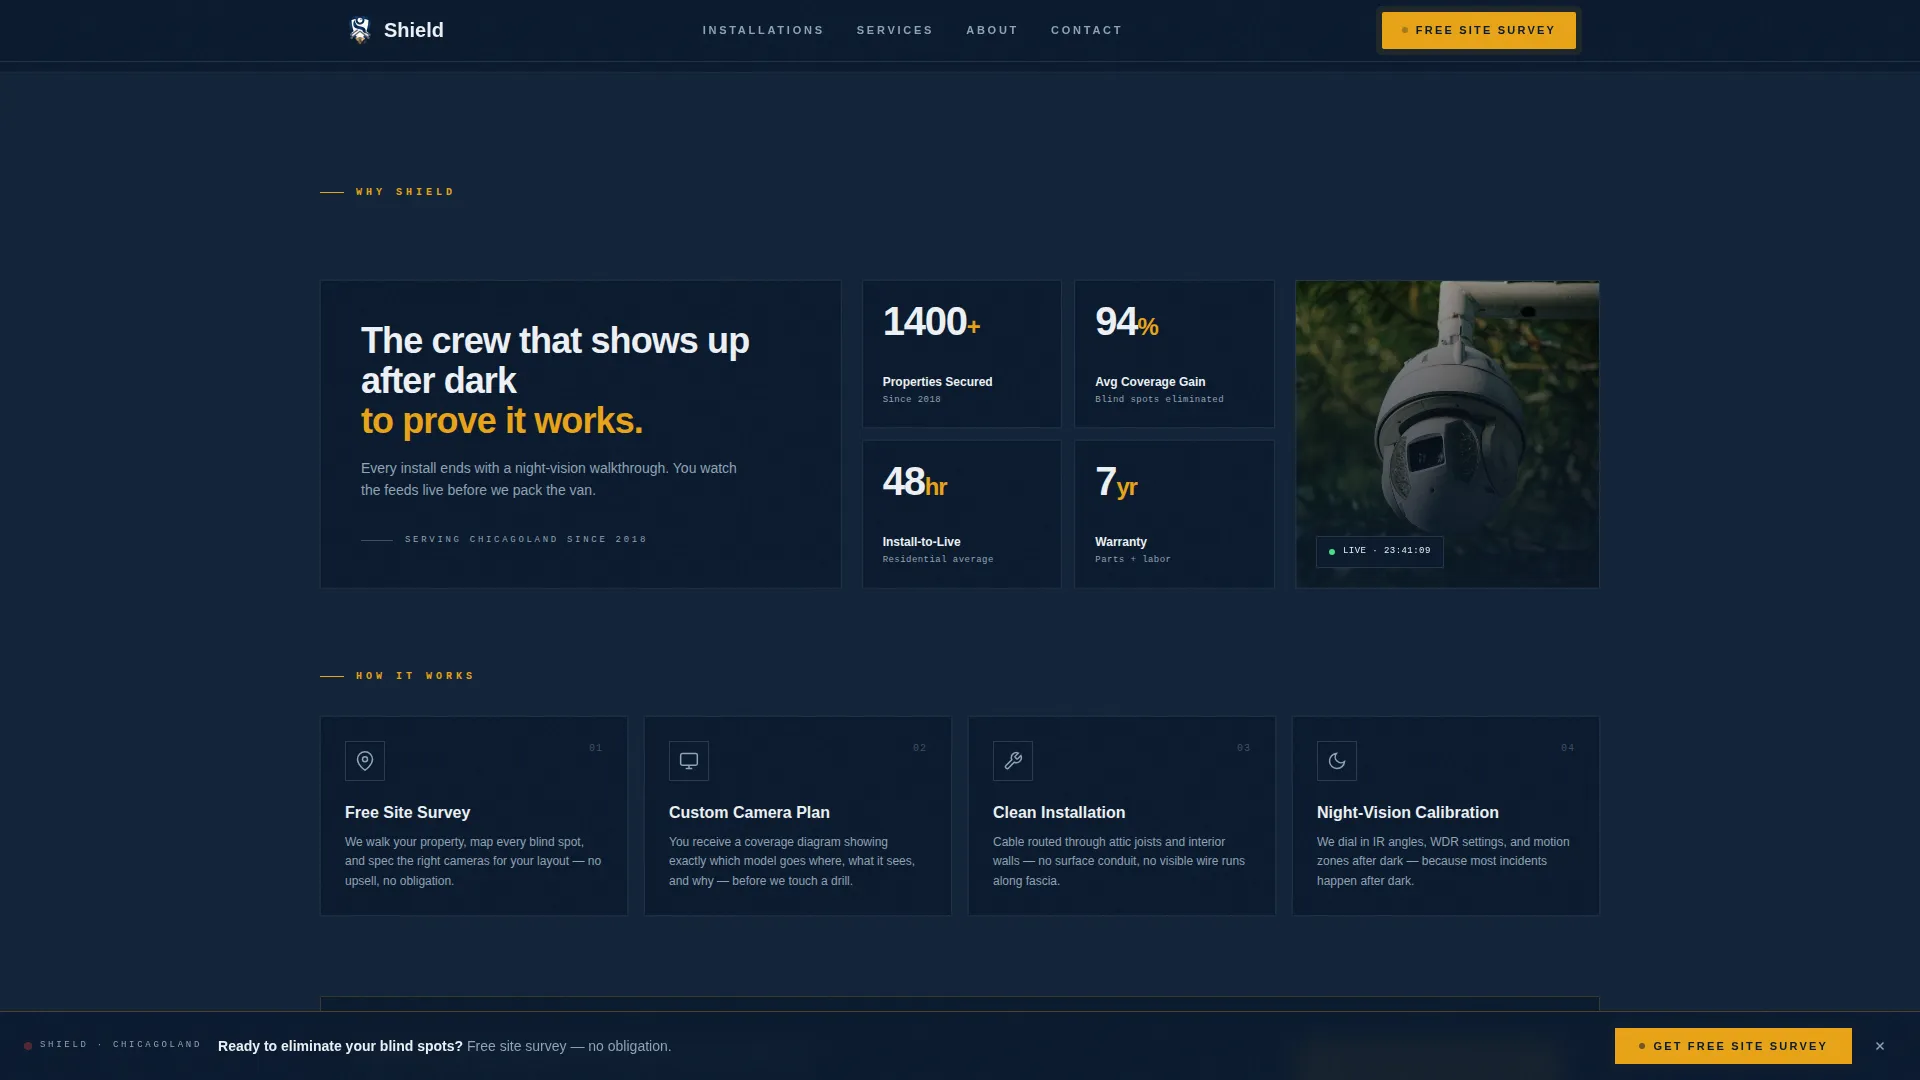The width and height of the screenshot is (1920, 1080).
Task: Click the Night-Vision Calibration card title
Action: point(1408,813)
